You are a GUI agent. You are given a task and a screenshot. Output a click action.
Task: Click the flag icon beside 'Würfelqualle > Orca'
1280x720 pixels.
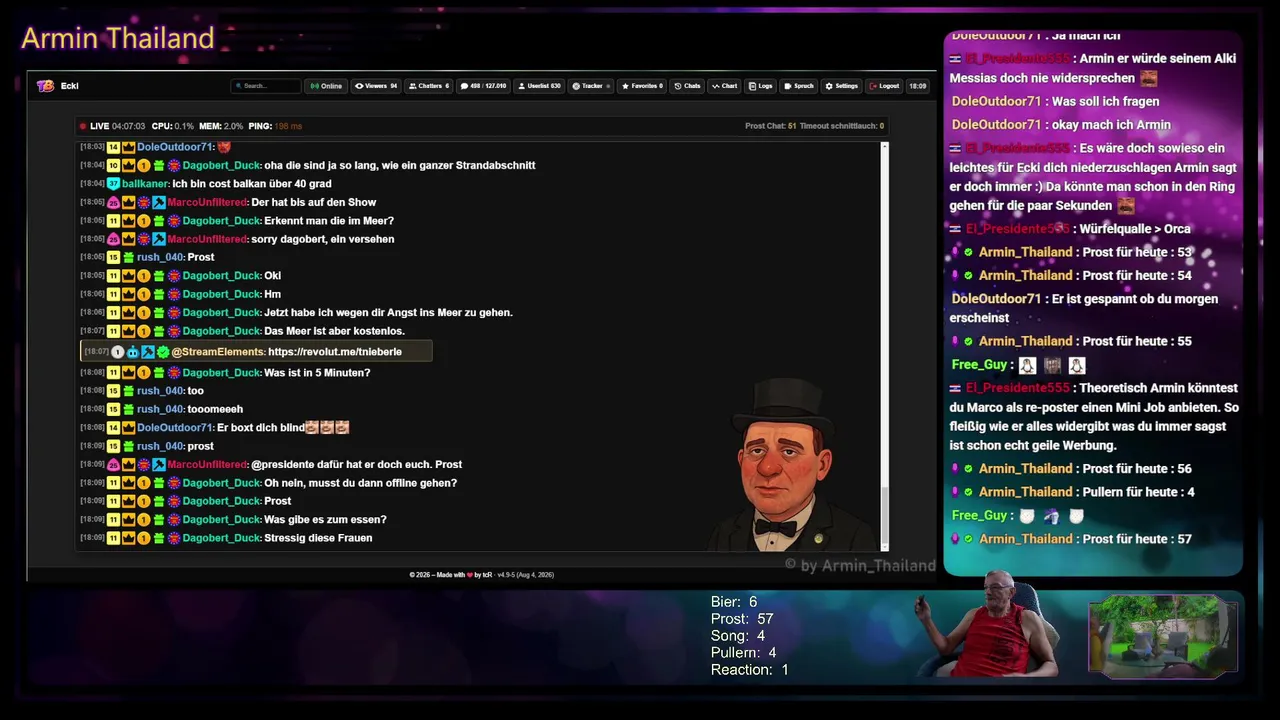(x=955, y=229)
